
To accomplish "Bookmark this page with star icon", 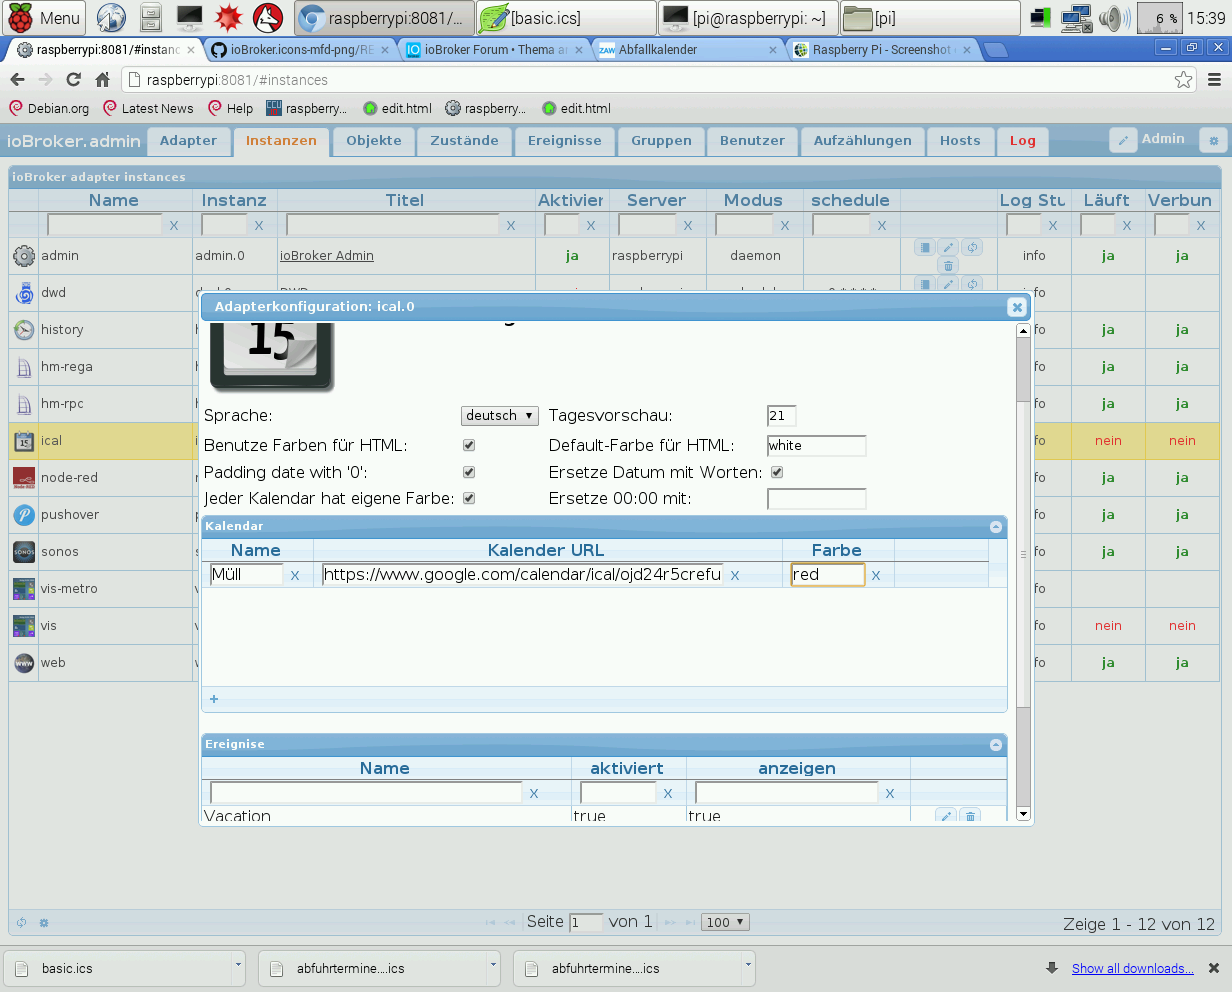I will [x=1183, y=80].
